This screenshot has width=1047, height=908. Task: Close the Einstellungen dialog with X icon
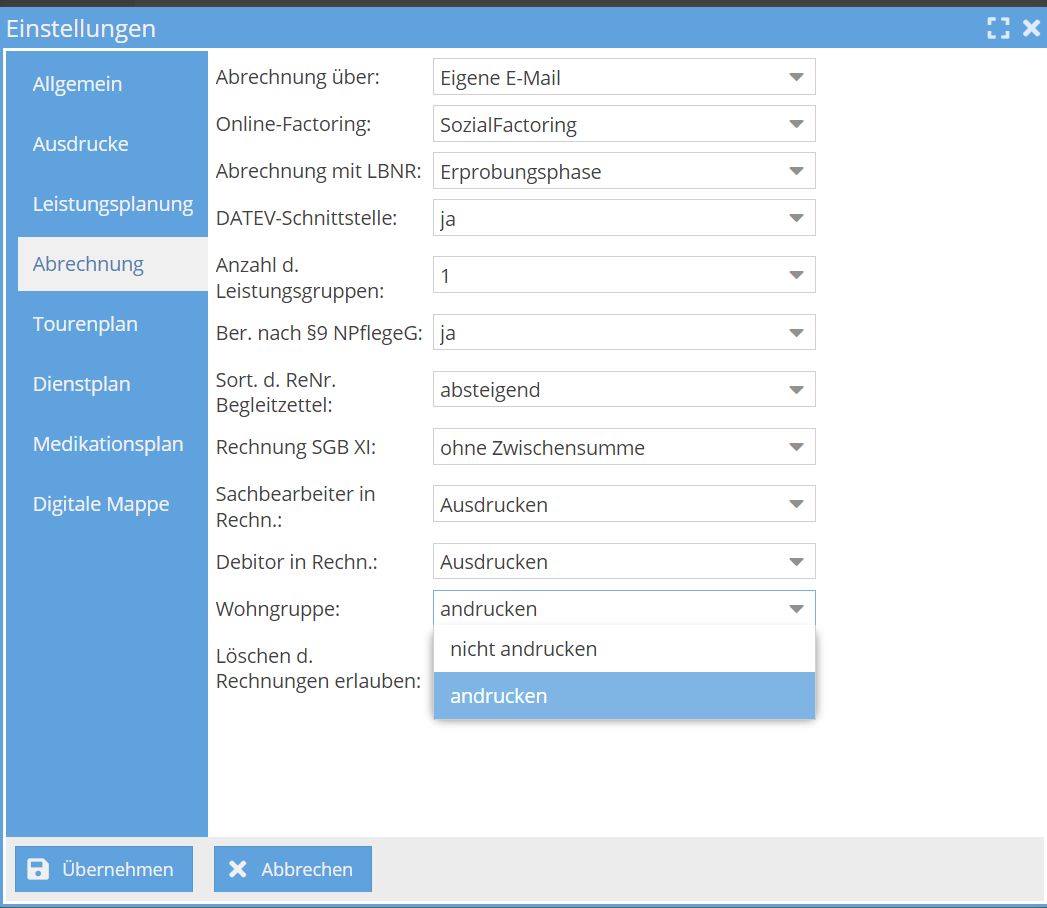tap(1031, 28)
